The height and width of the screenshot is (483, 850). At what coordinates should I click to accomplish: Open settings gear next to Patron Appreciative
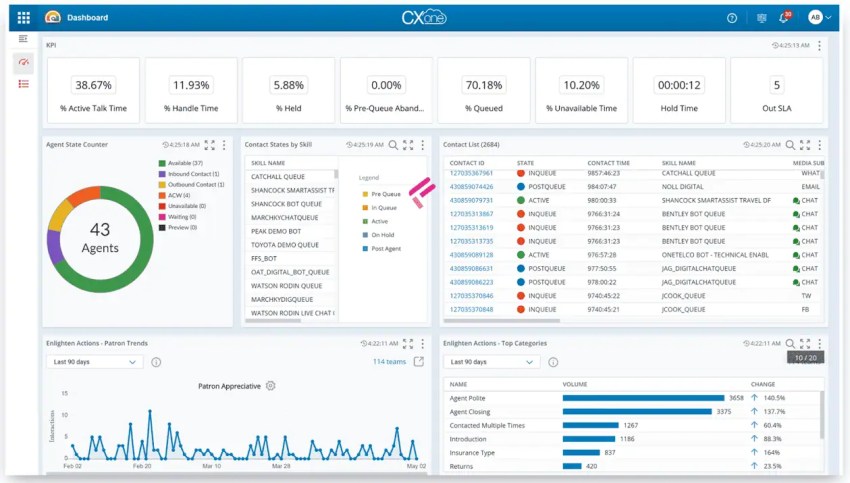point(270,386)
